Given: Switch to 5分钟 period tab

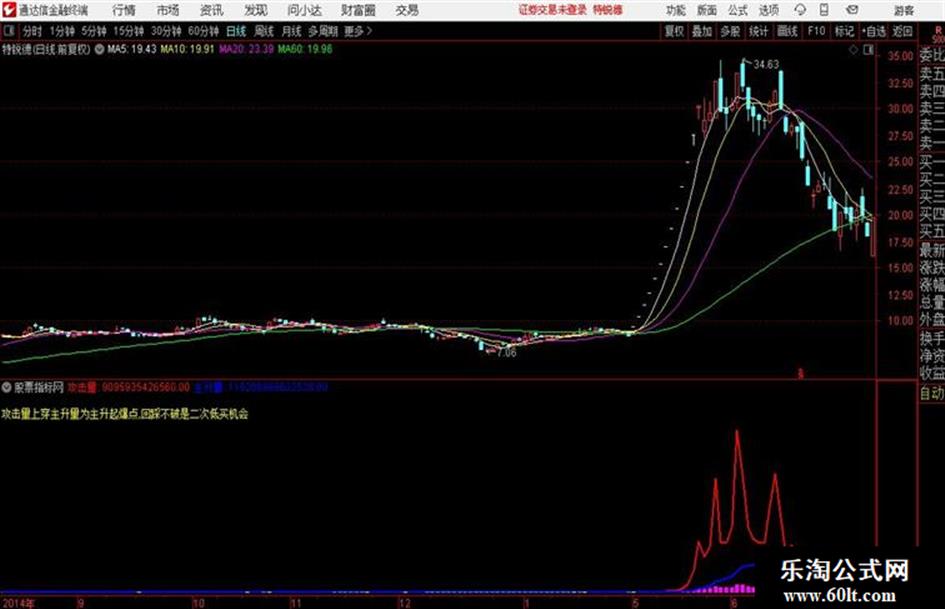Looking at the screenshot, I should 94,31.
